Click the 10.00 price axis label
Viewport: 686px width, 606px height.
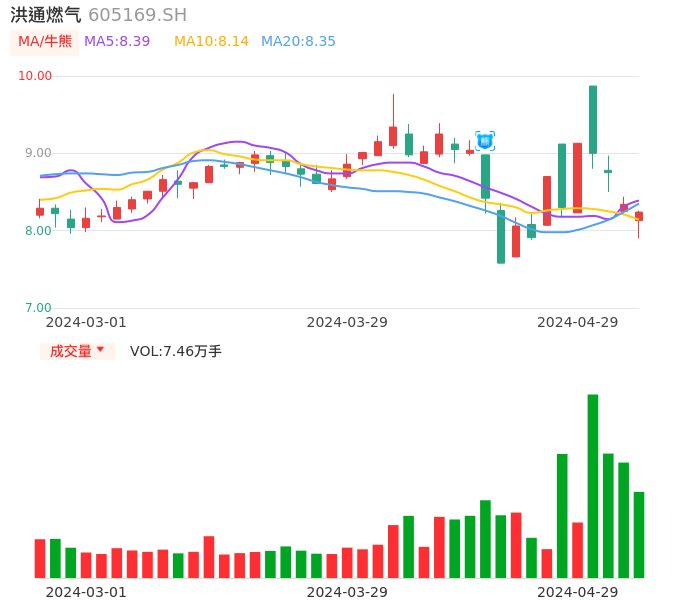click(x=35, y=76)
